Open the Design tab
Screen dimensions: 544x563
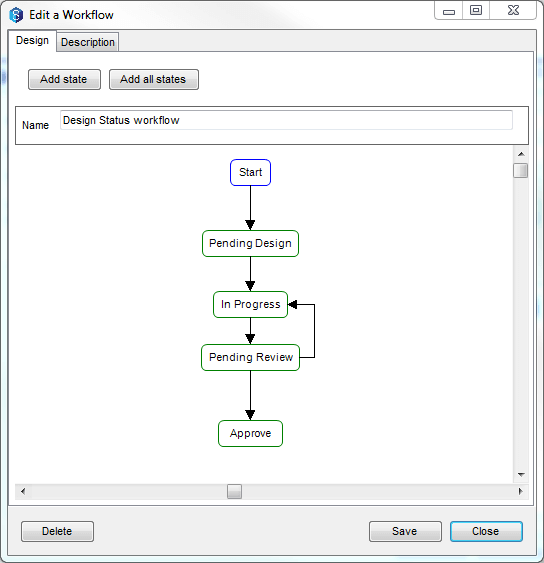[32, 41]
